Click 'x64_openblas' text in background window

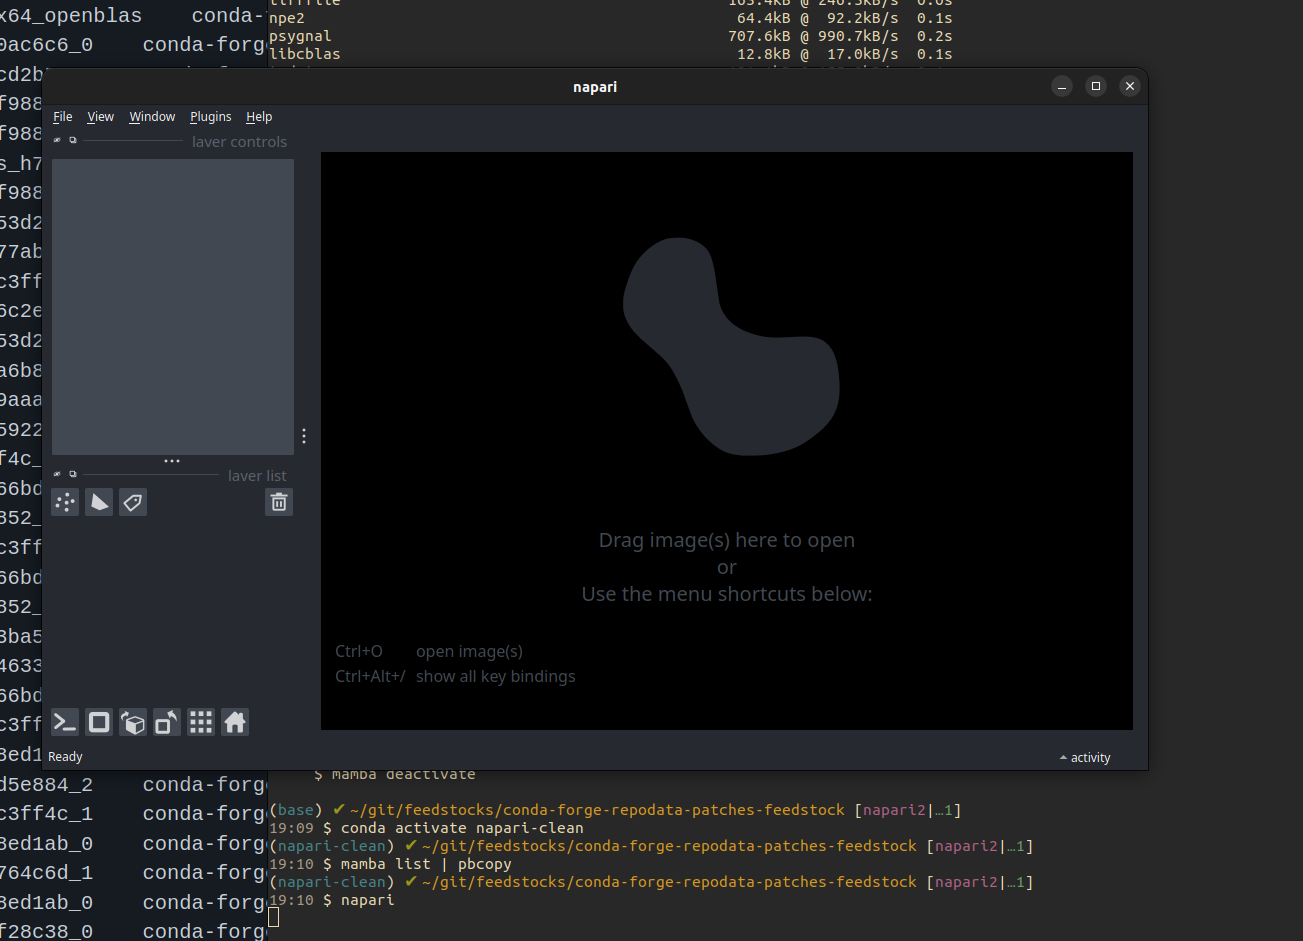point(71,16)
